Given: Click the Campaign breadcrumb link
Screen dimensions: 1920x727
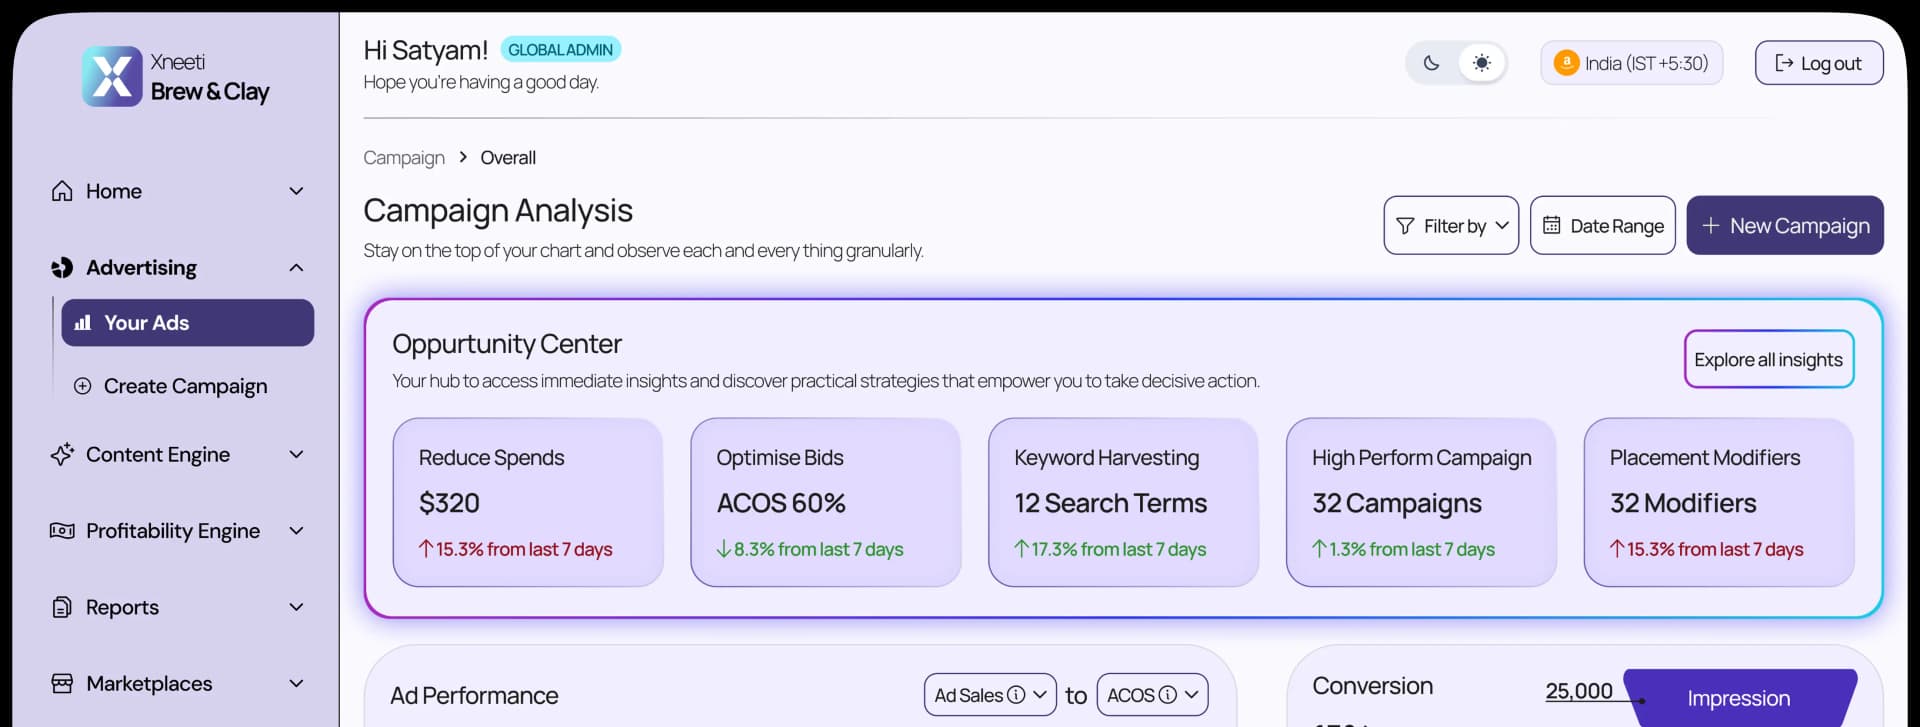Looking at the screenshot, I should pos(404,158).
